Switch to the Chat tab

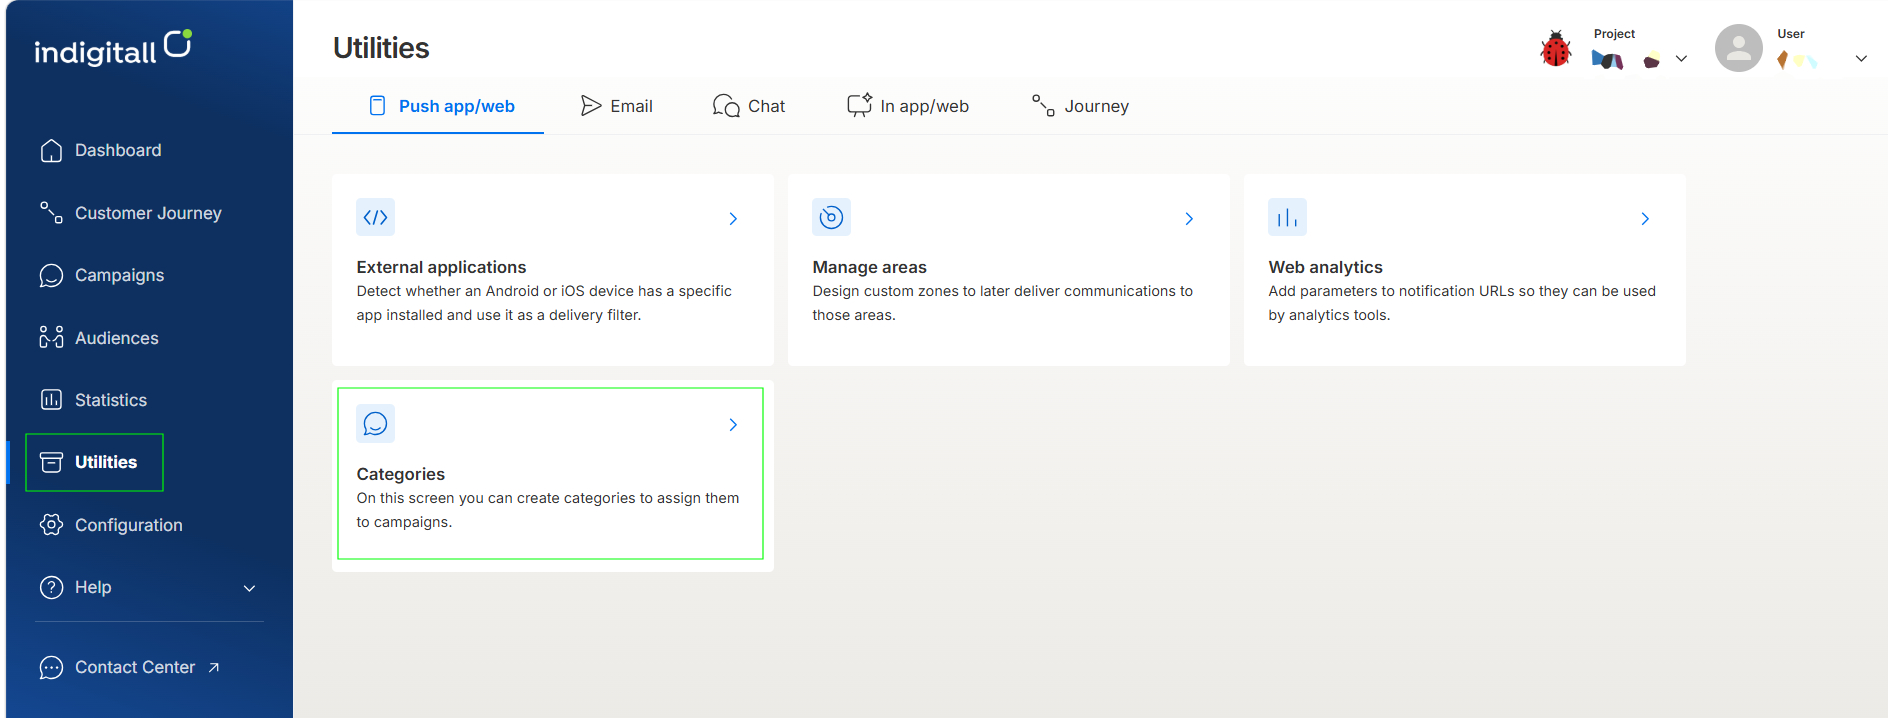click(x=749, y=106)
